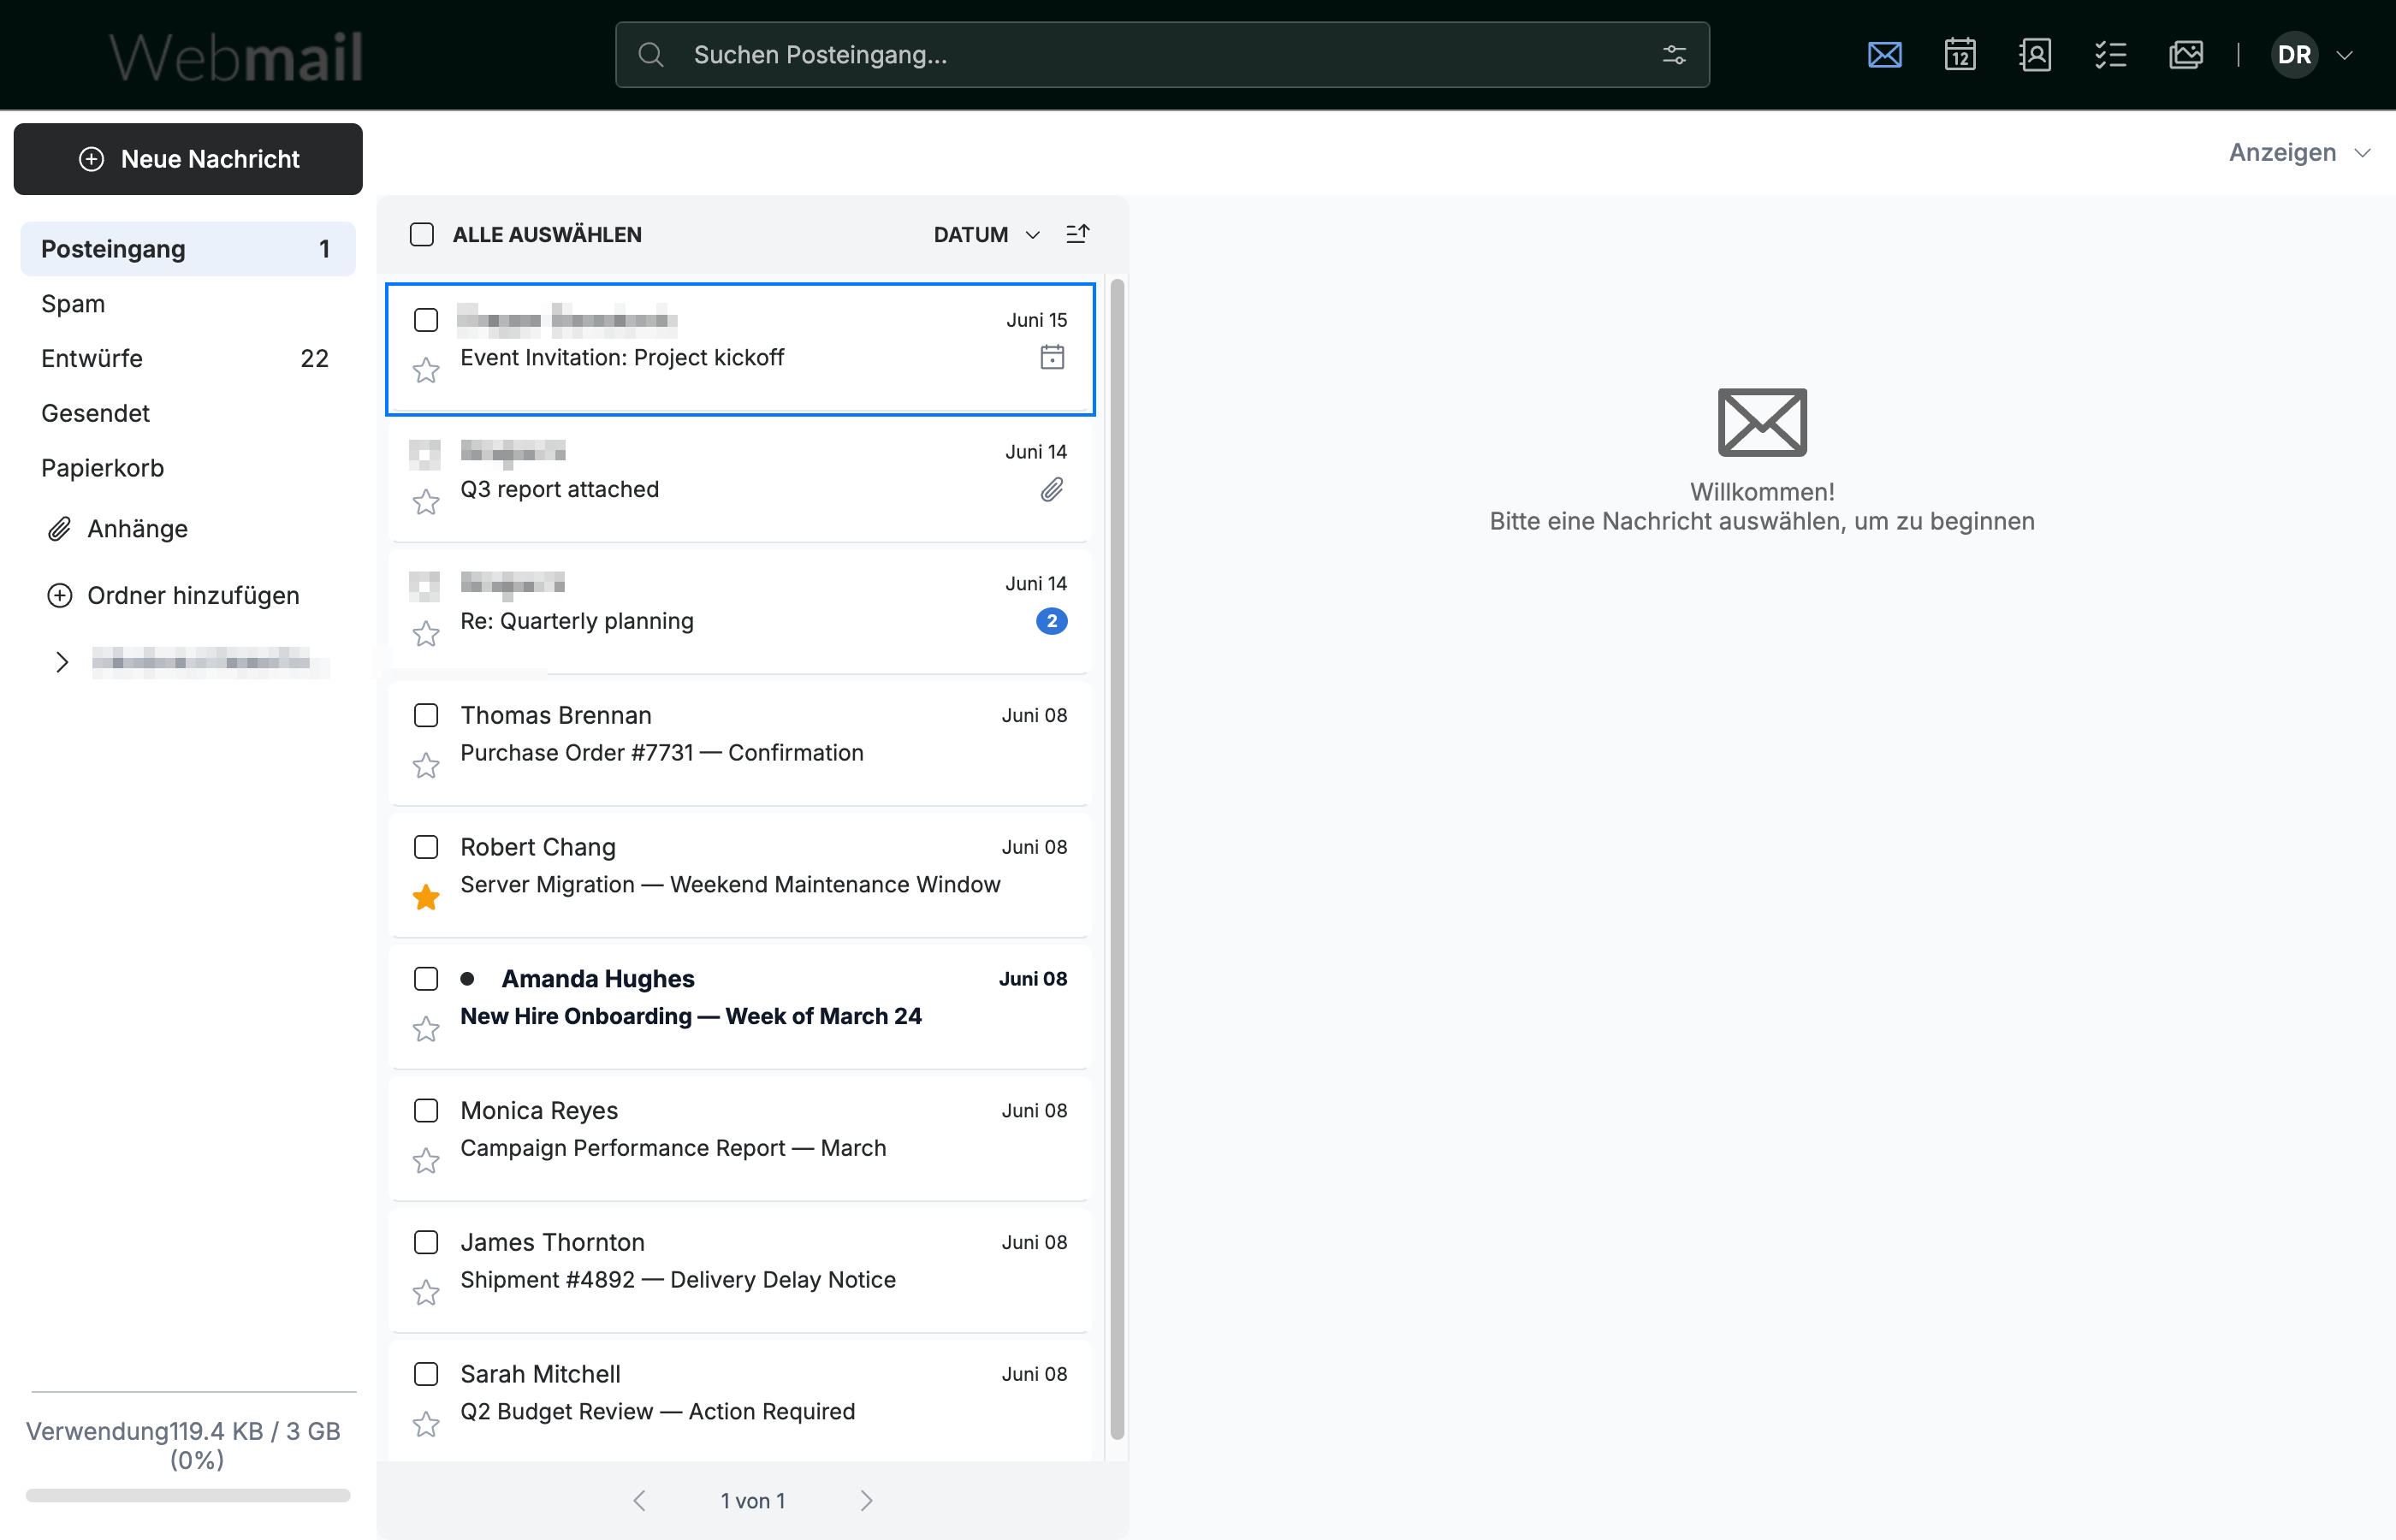
Task: Click Alle Auswählen label
Action: coord(547,234)
